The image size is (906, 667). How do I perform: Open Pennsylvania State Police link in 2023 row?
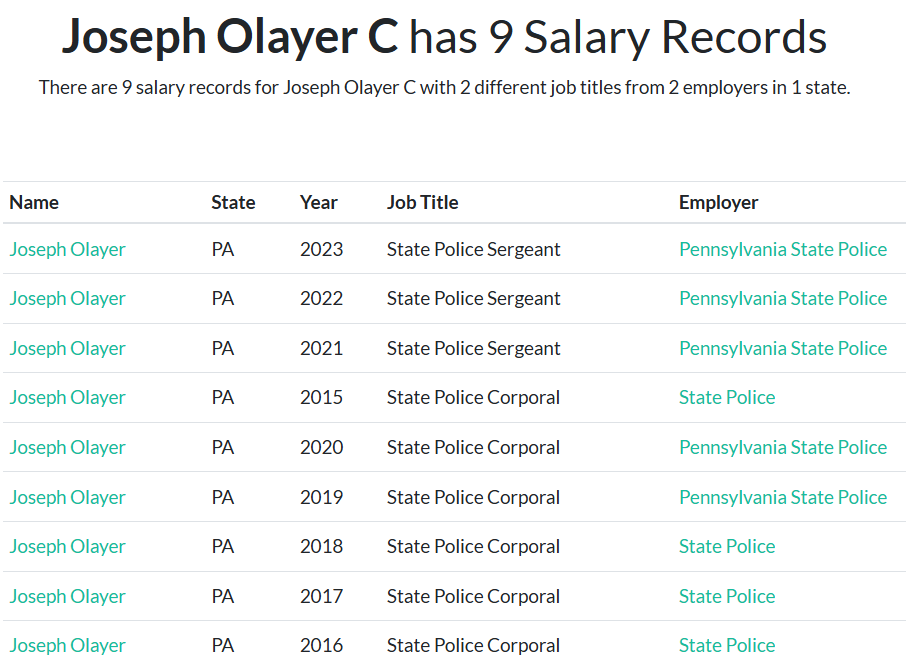[783, 249]
